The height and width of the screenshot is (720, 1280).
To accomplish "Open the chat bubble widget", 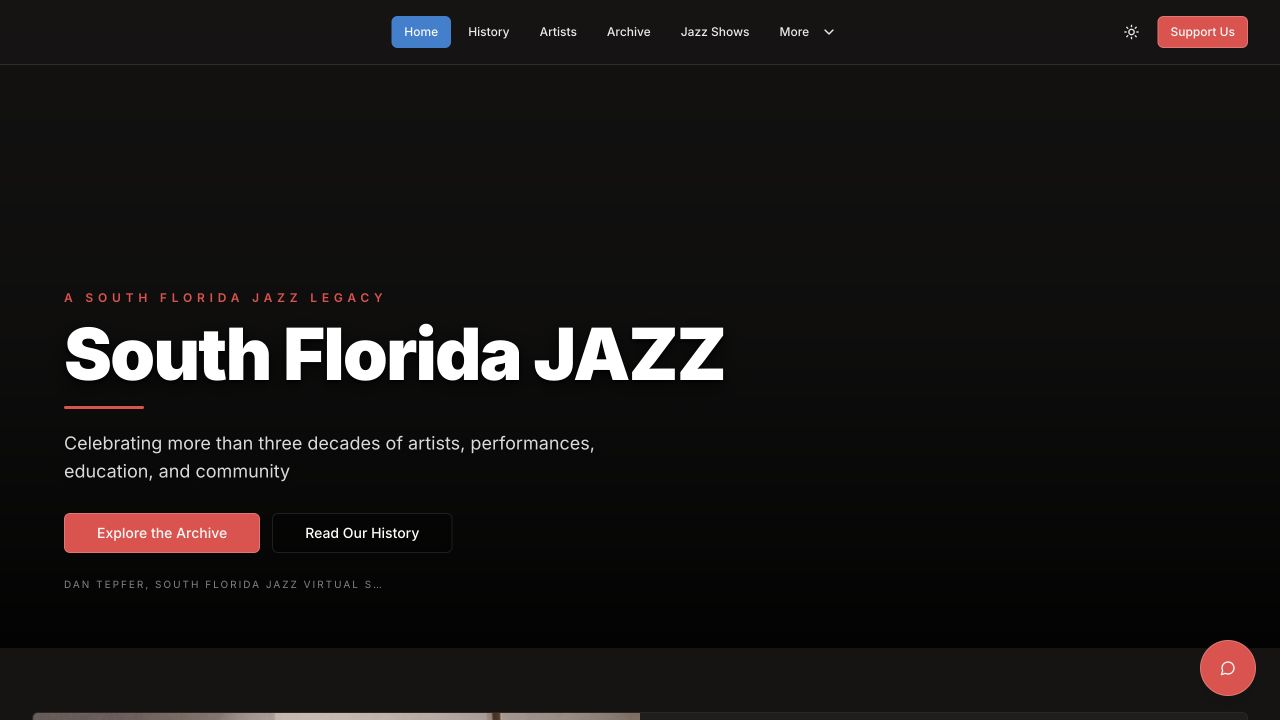I will [1228, 668].
